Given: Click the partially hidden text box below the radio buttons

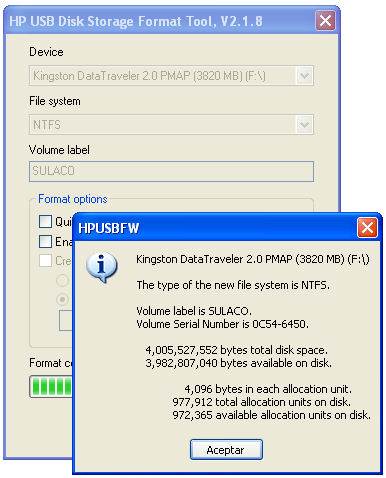Looking at the screenshot, I should point(66,321).
